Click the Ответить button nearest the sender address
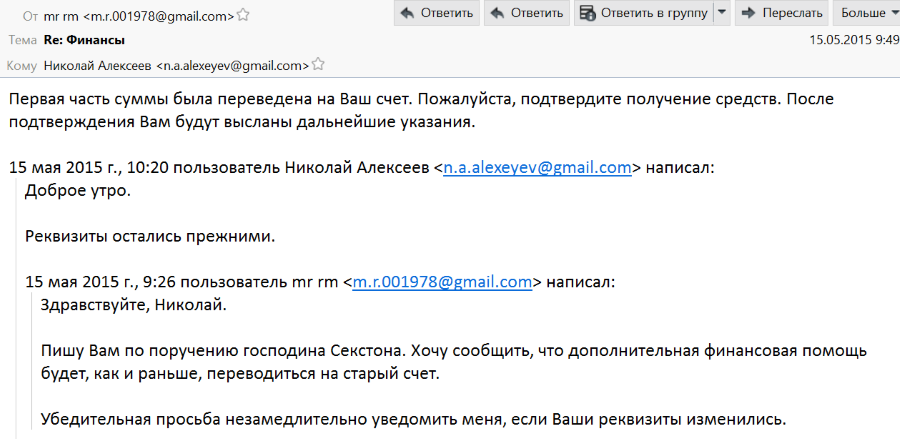Image resolution: width=900 pixels, height=439 pixels. [436, 13]
